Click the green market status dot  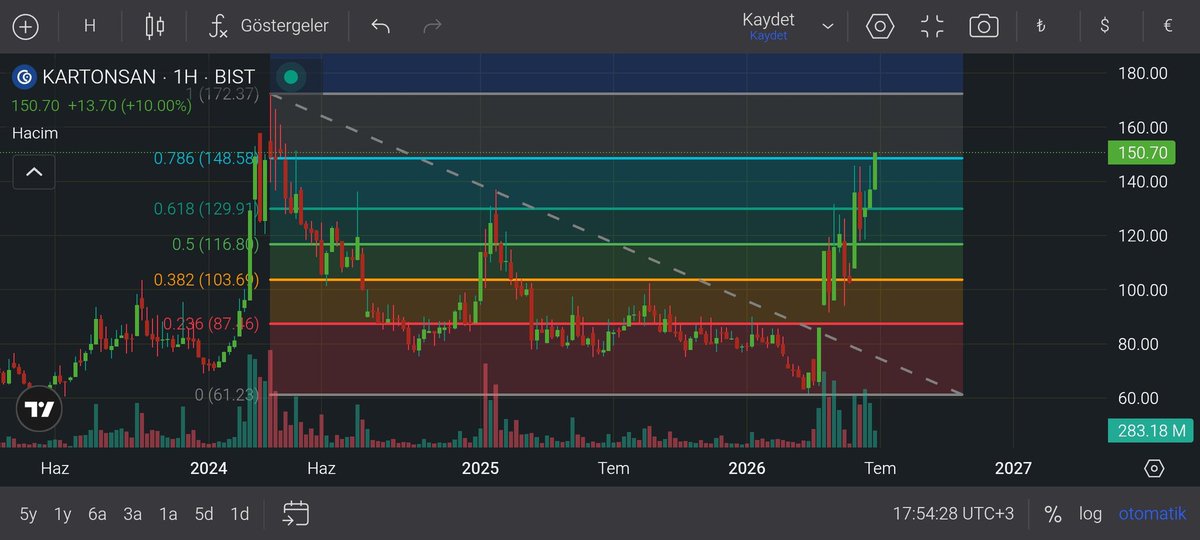click(x=290, y=76)
